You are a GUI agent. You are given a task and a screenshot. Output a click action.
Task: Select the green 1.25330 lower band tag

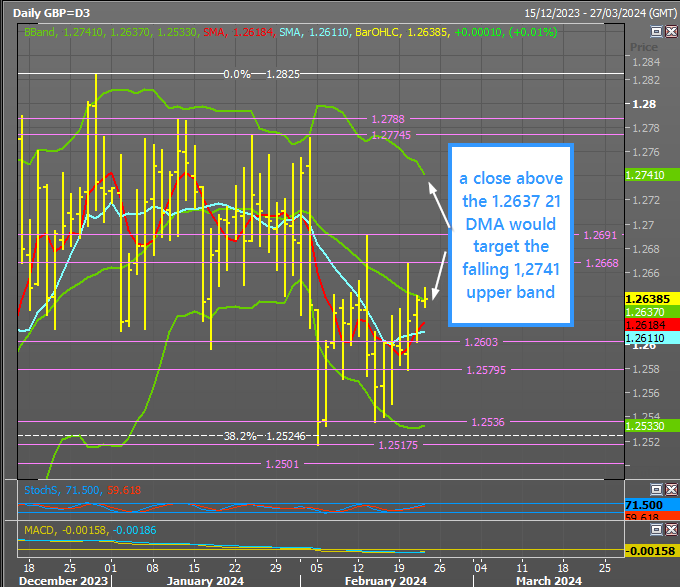click(x=652, y=426)
